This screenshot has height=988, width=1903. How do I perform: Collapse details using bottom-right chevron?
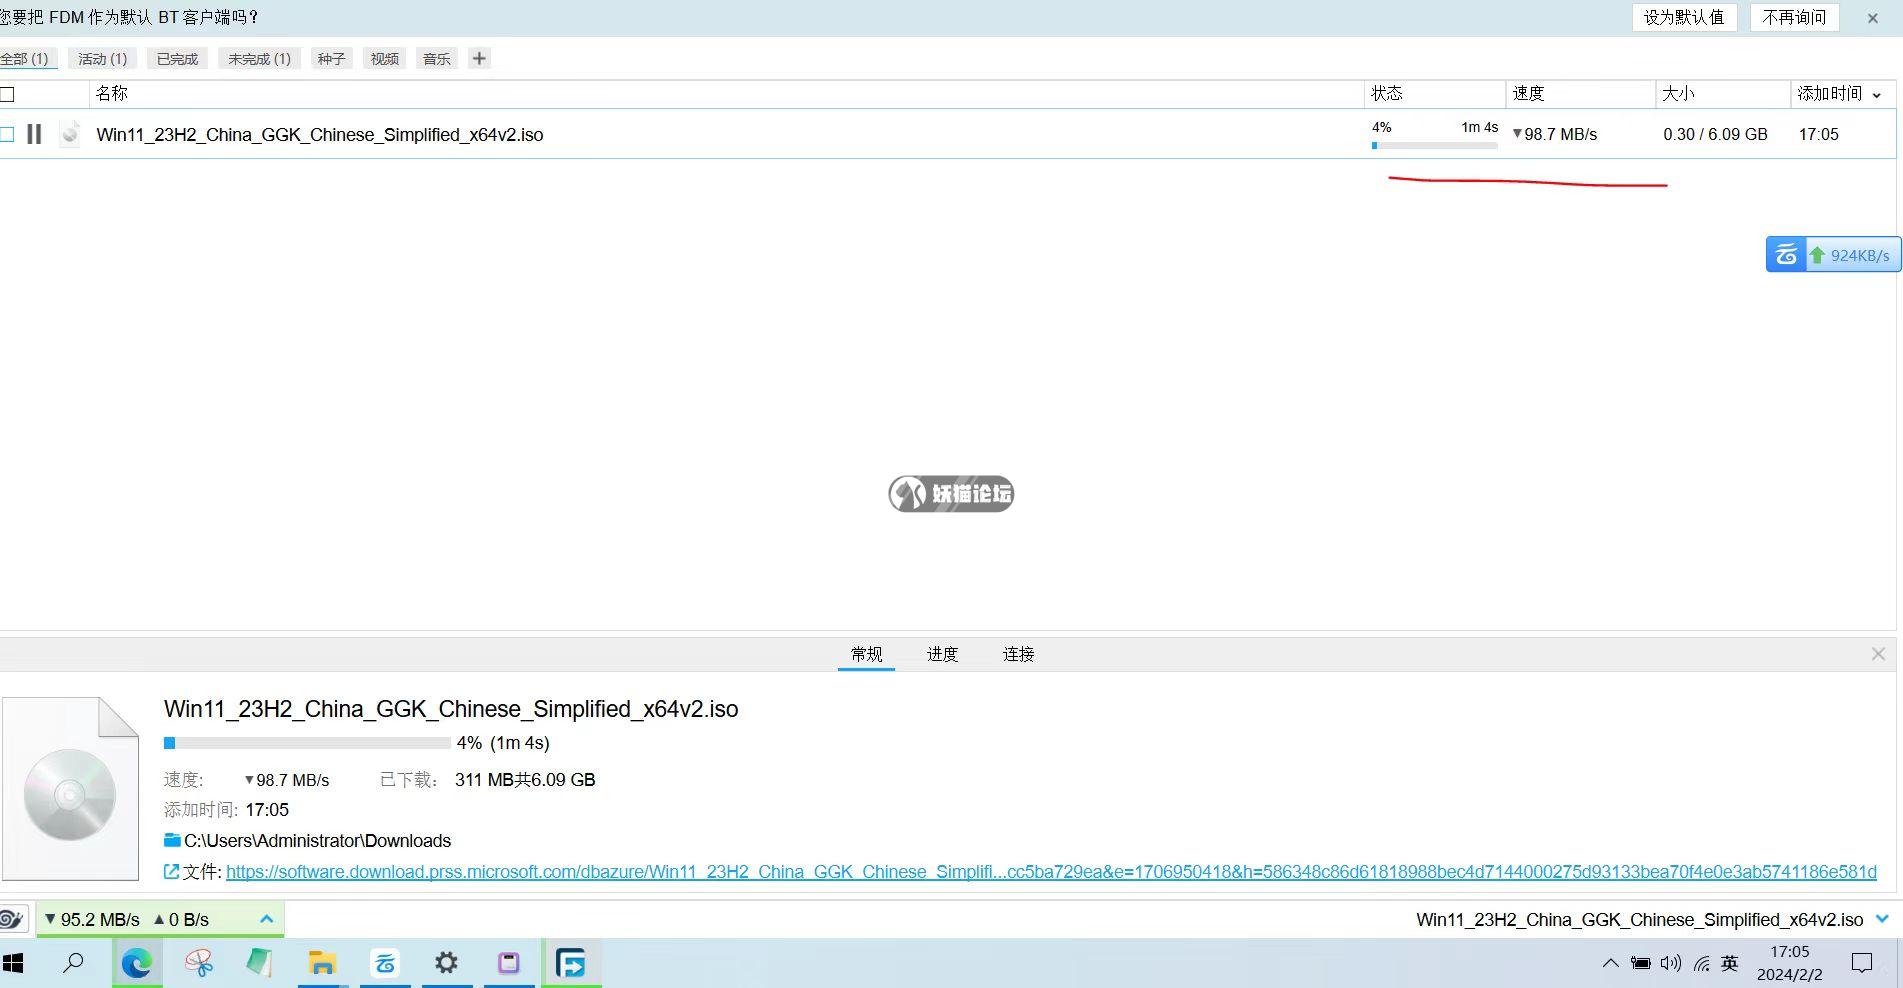click(x=1883, y=919)
